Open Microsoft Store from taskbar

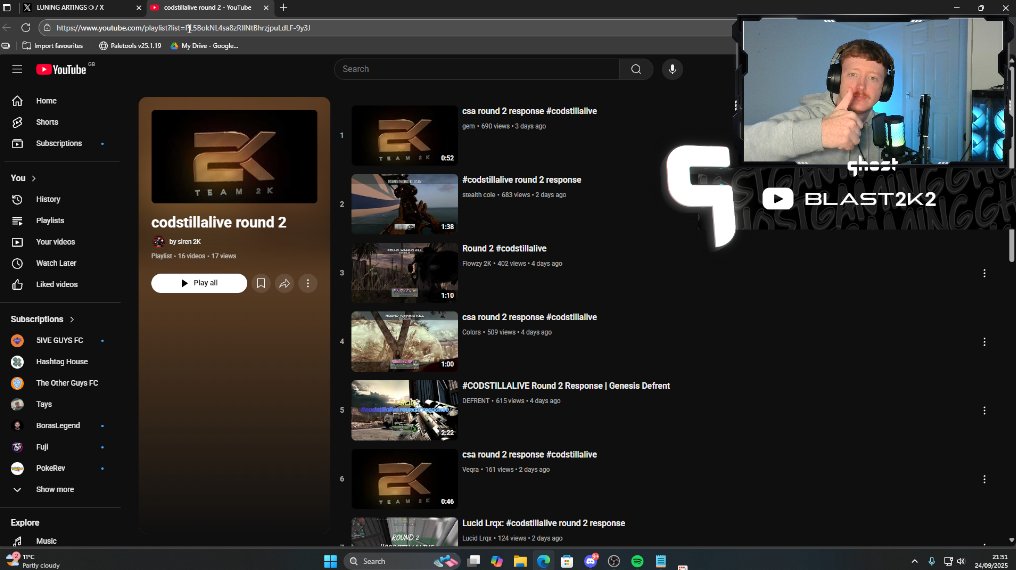(x=567, y=561)
